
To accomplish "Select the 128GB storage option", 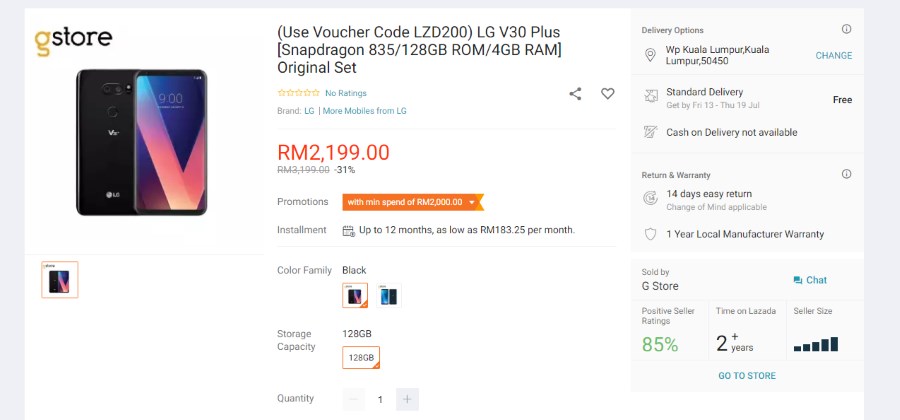I will [361, 357].
